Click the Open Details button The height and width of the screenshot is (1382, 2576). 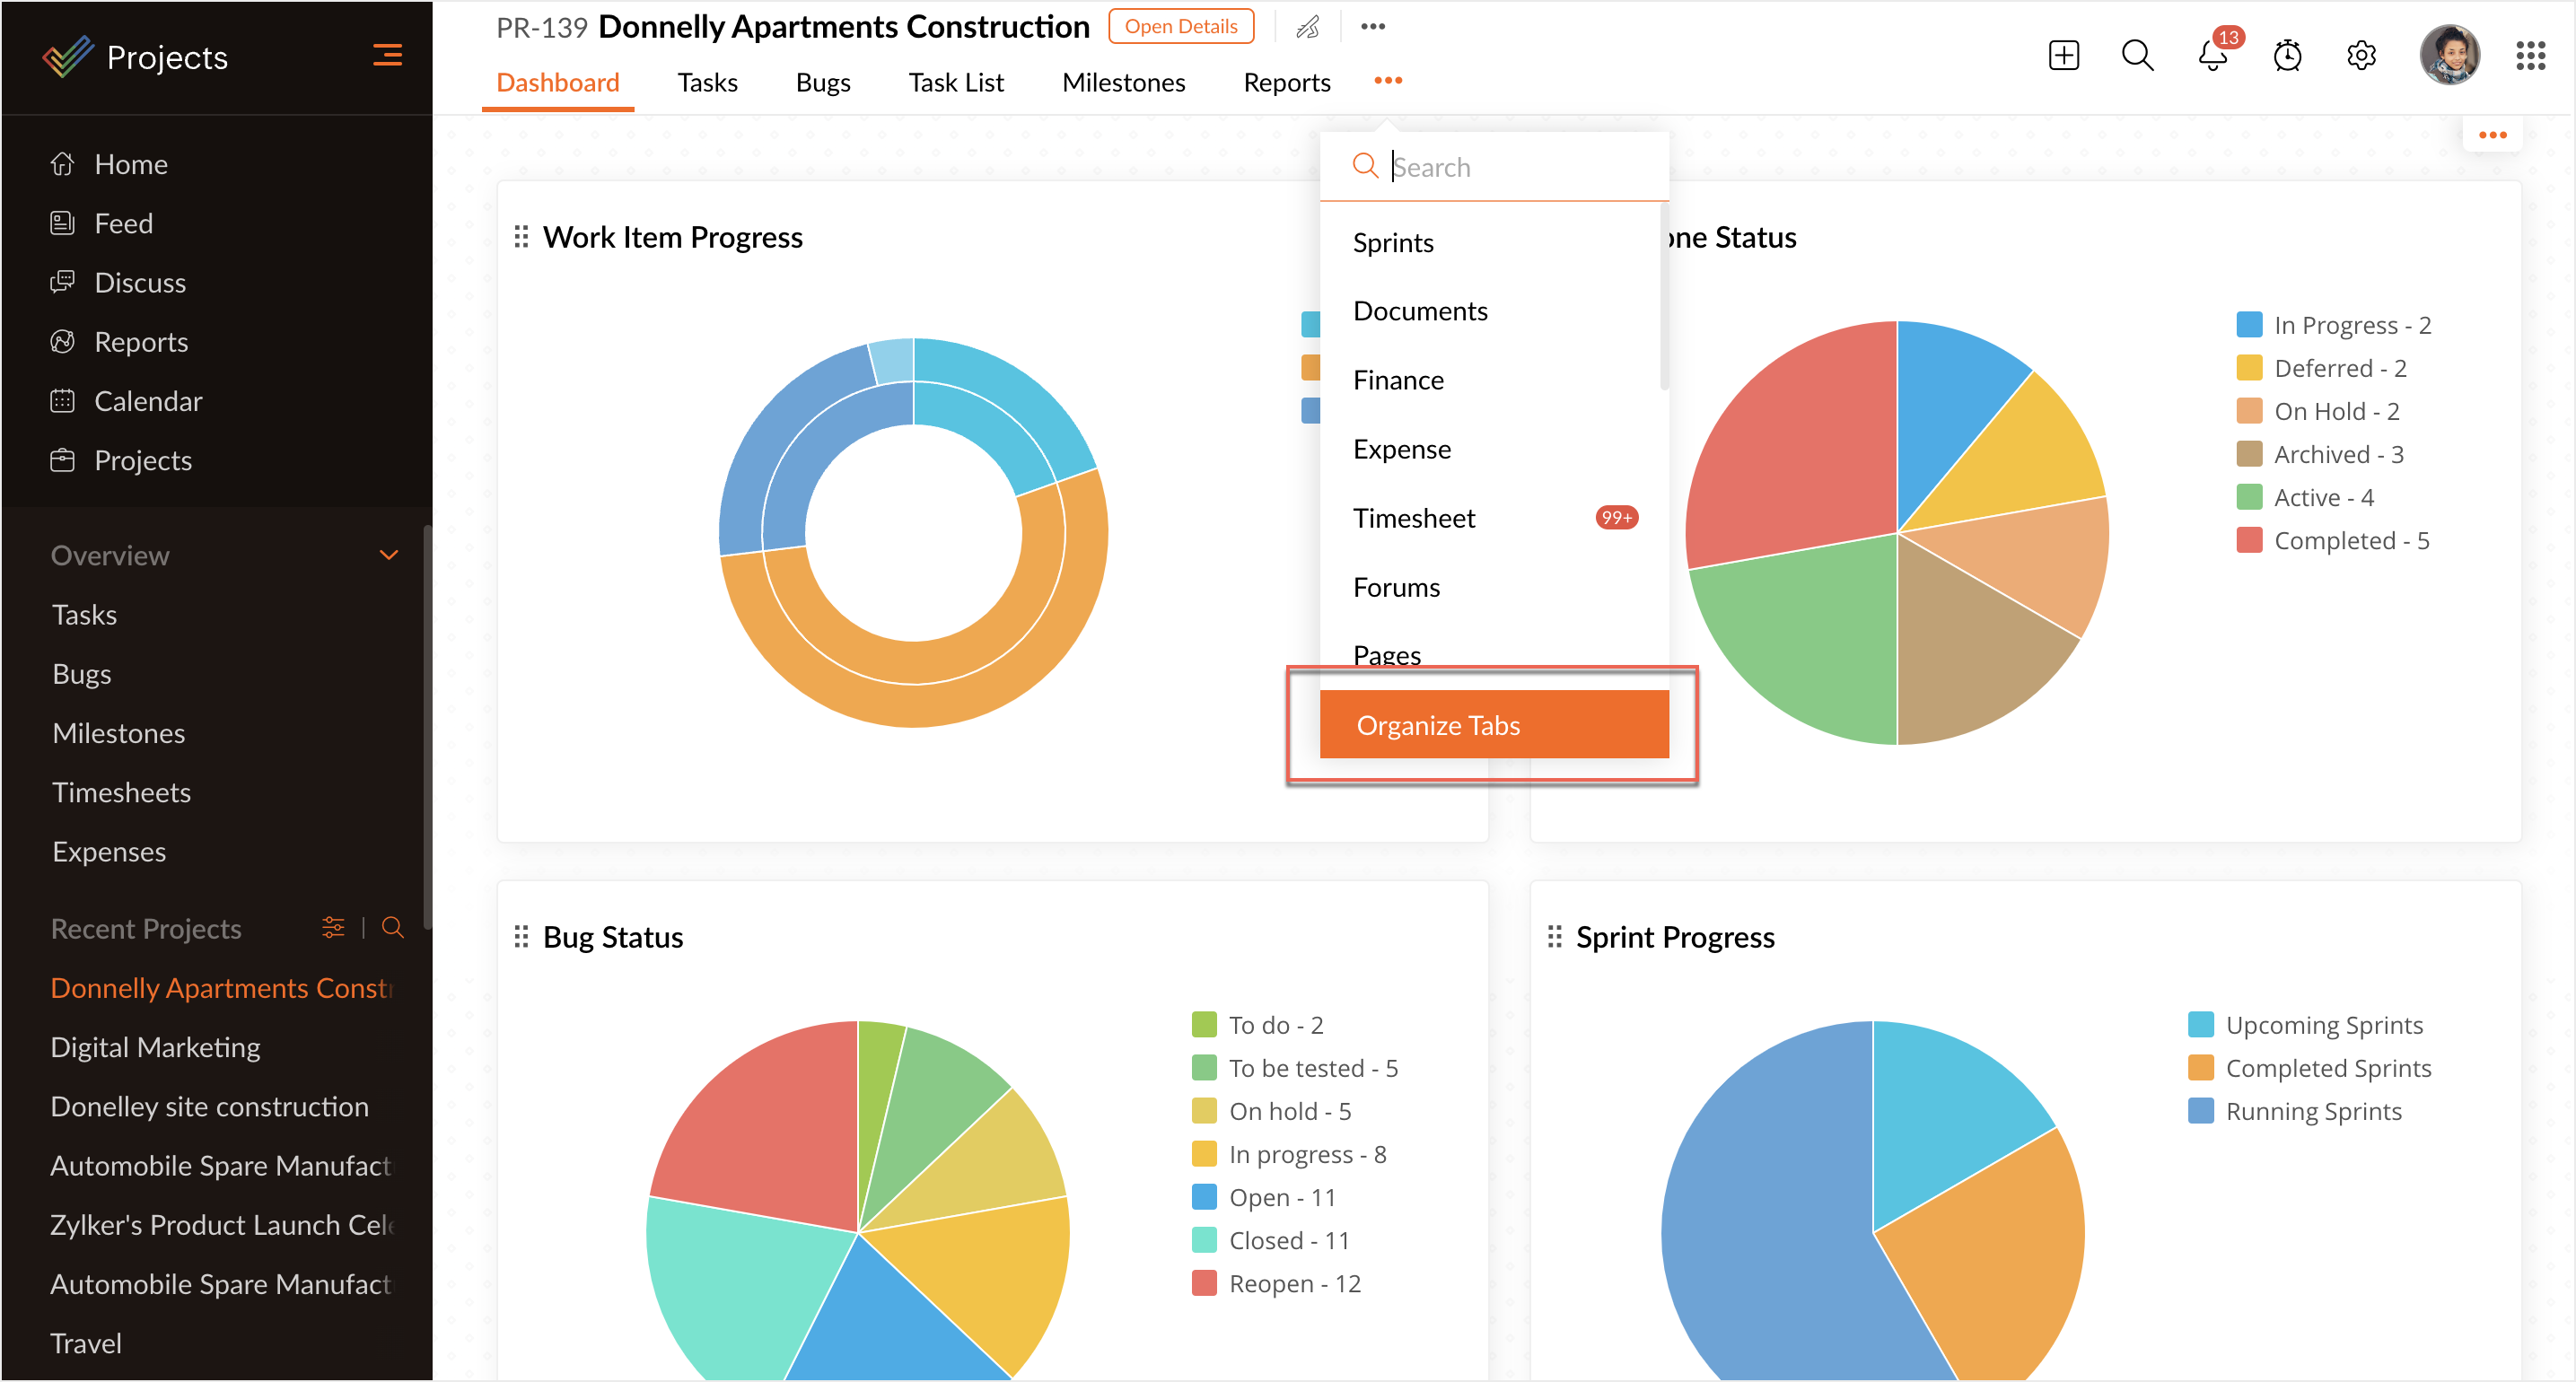tap(1181, 27)
